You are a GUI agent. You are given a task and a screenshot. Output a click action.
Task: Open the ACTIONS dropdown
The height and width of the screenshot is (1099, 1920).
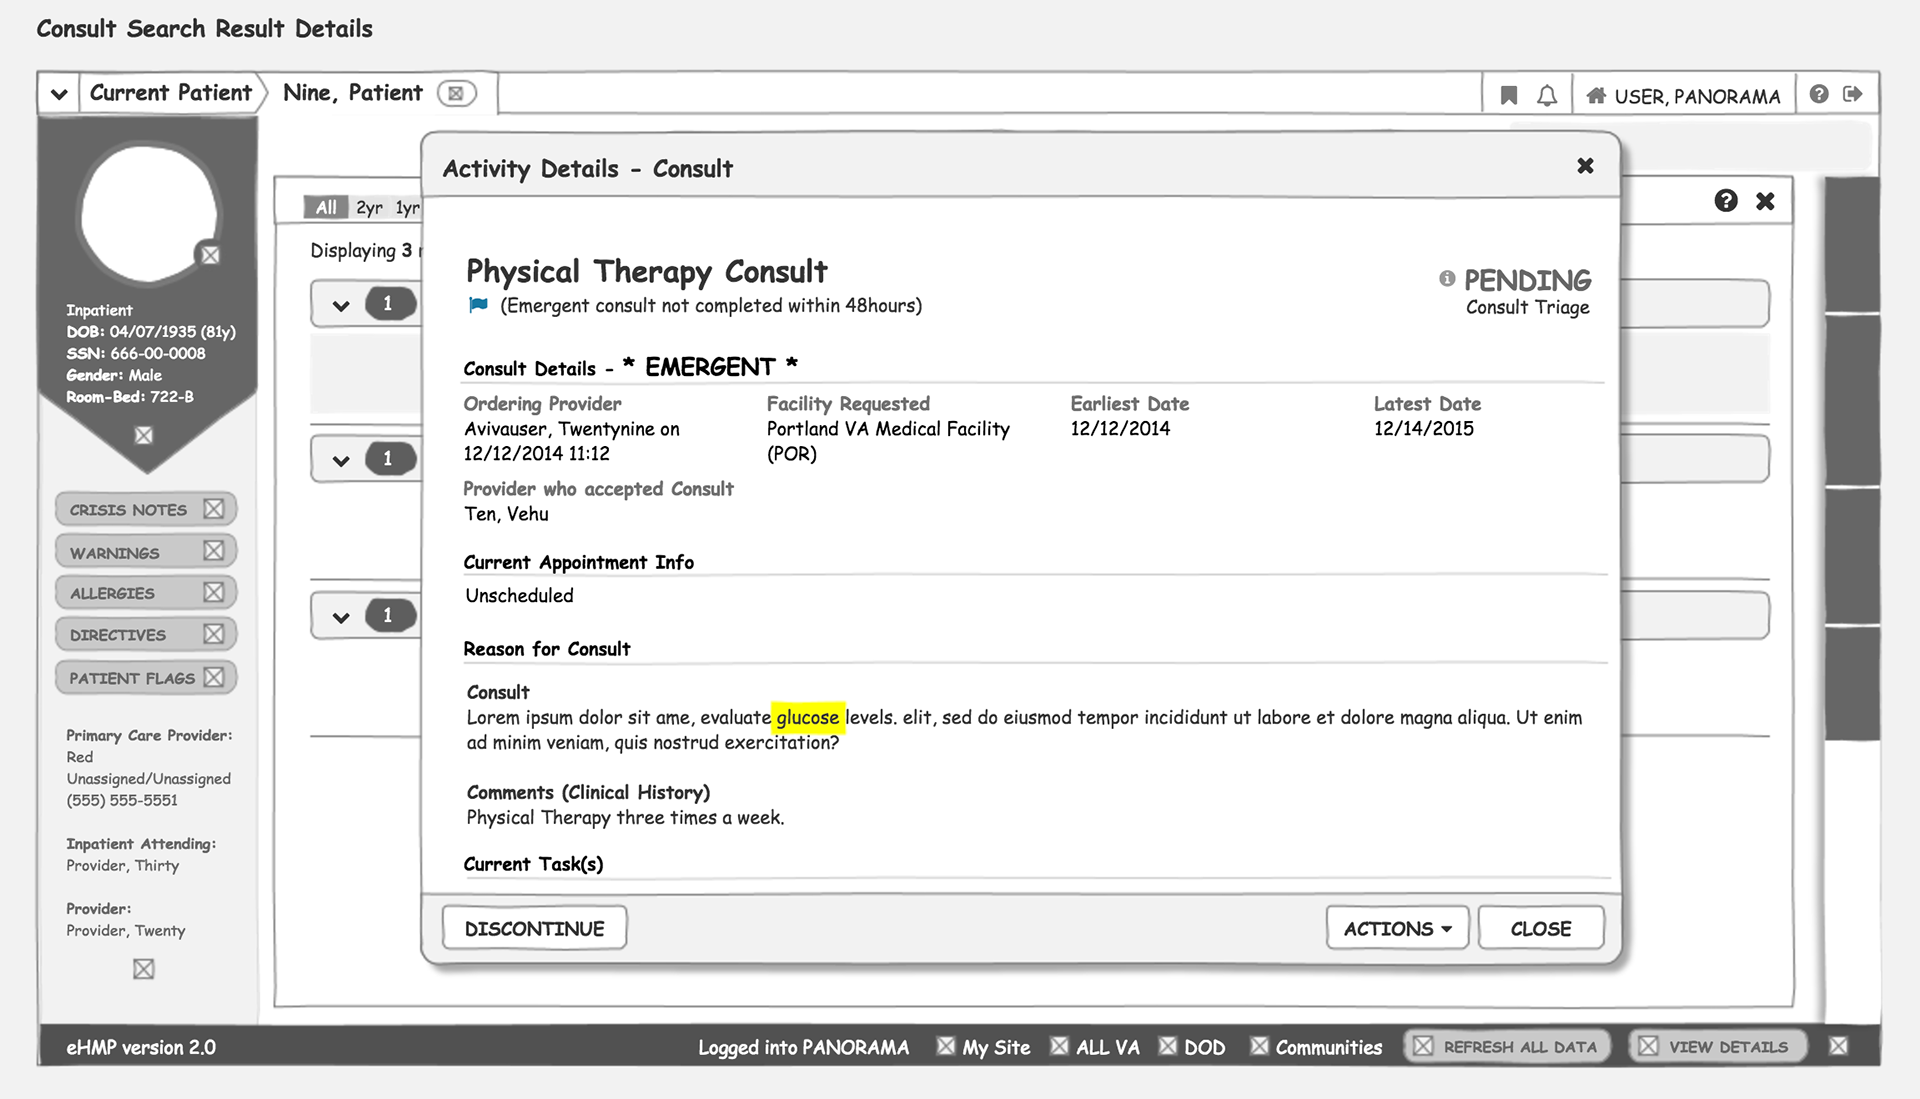click(x=1396, y=928)
